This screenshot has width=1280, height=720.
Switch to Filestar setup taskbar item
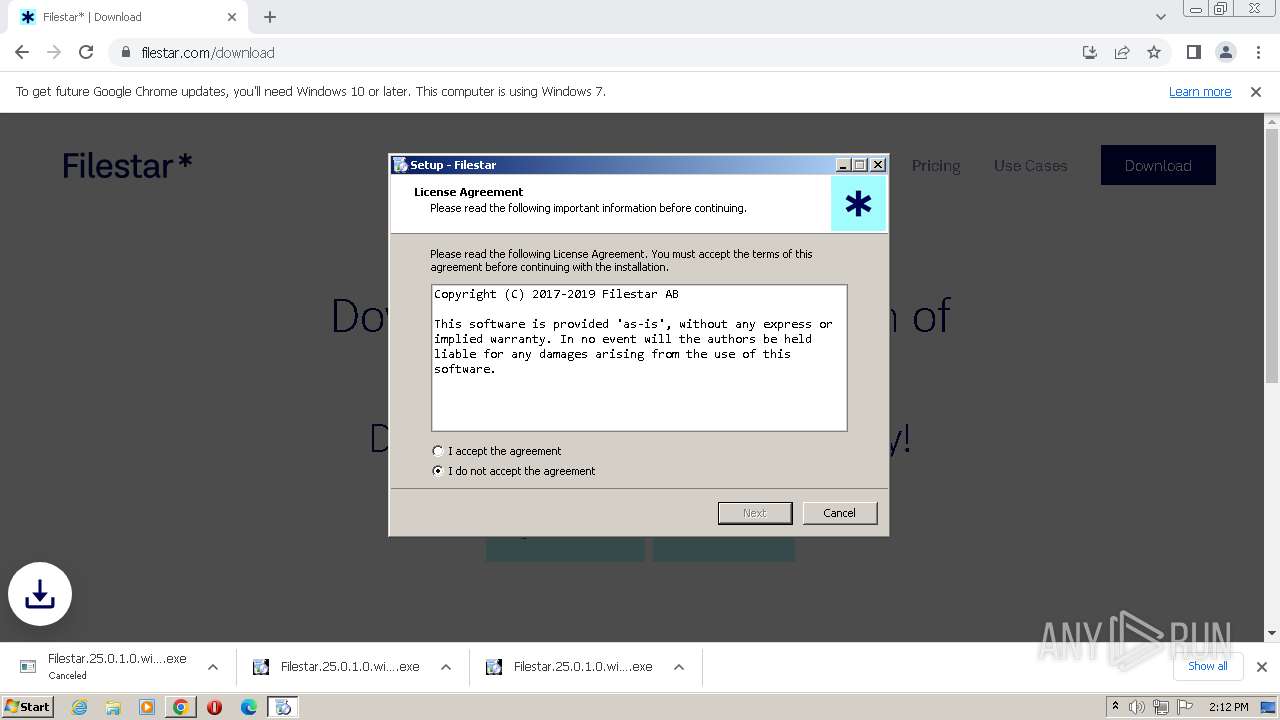[x=283, y=707]
